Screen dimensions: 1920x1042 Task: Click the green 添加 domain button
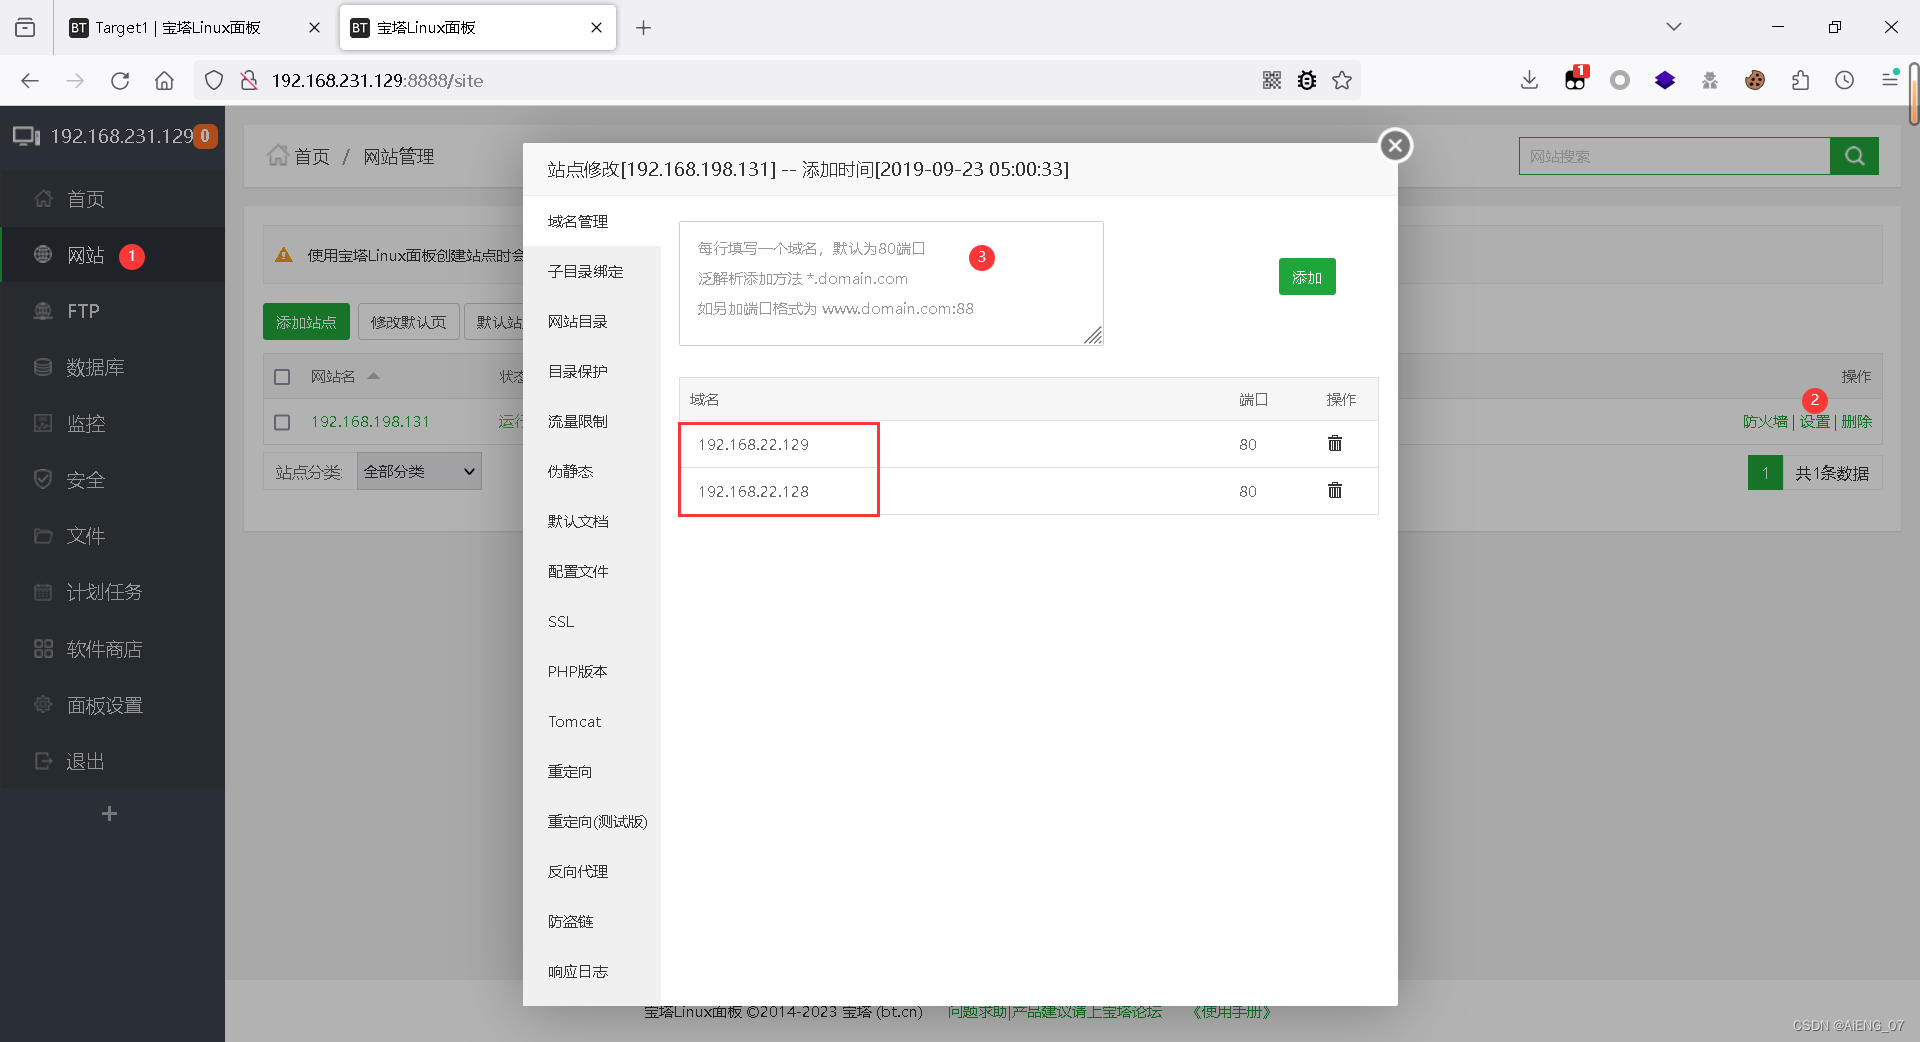click(x=1307, y=277)
